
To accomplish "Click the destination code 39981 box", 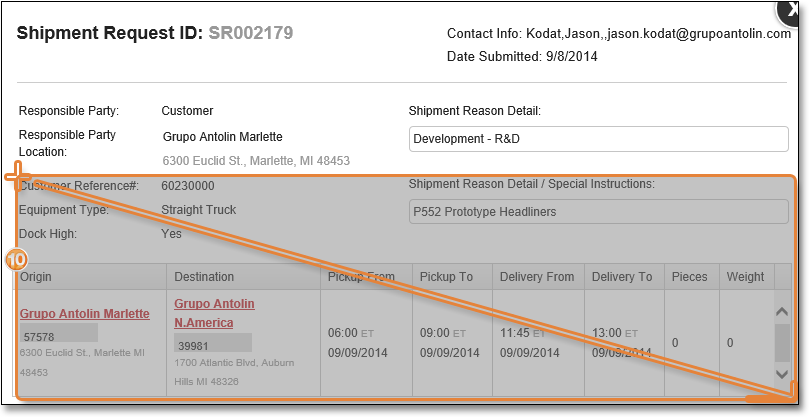I will pos(213,347).
